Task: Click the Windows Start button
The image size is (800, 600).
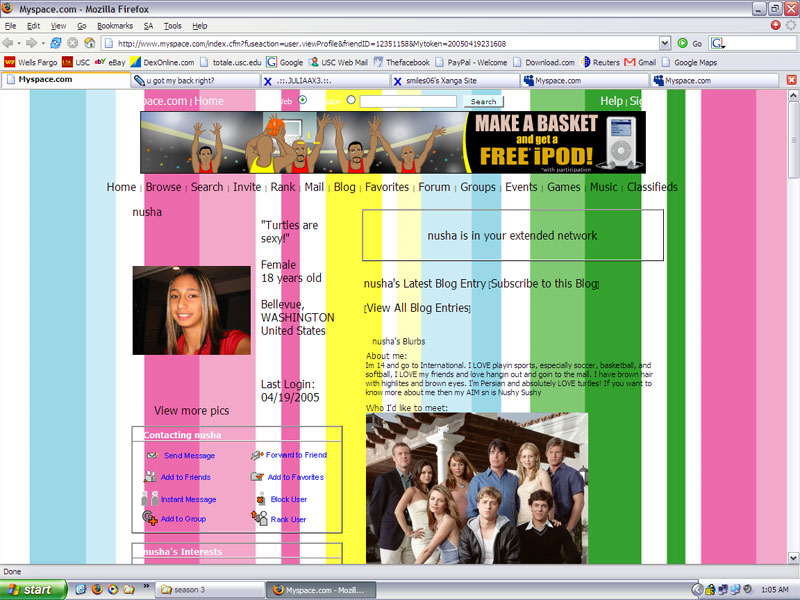Action: [33, 590]
